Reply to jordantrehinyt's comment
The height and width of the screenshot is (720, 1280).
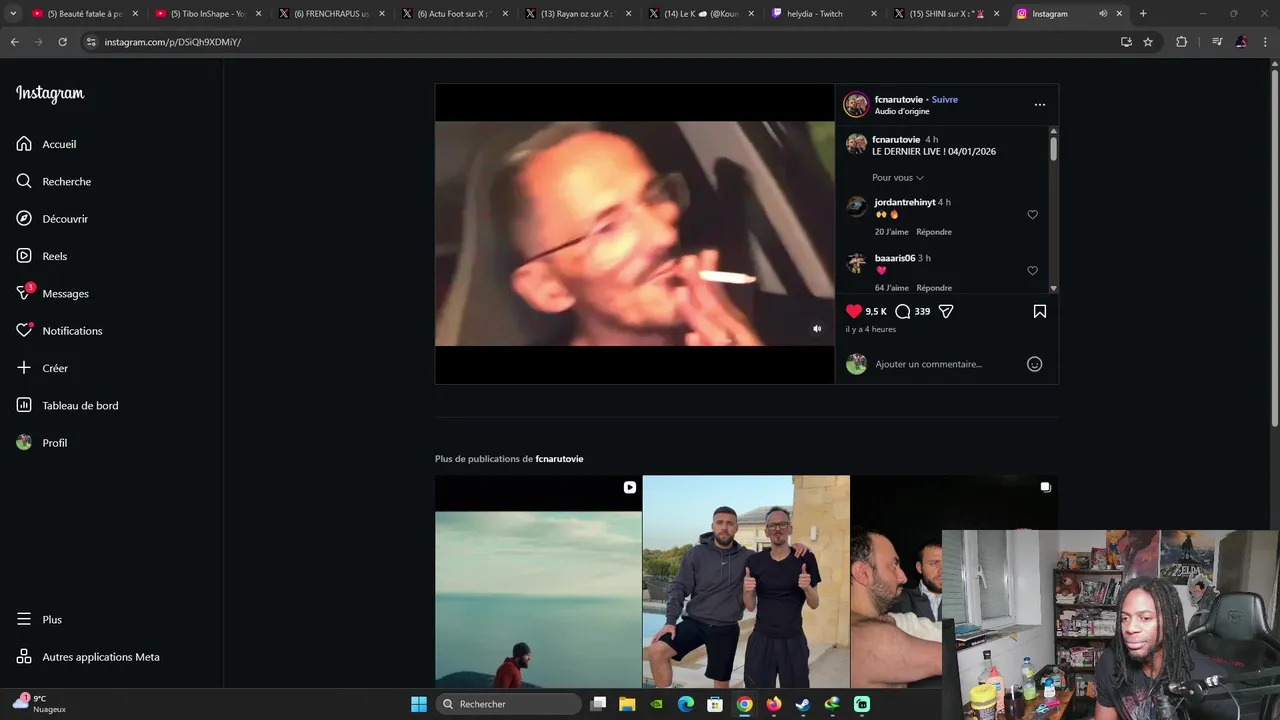click(934, 232)
